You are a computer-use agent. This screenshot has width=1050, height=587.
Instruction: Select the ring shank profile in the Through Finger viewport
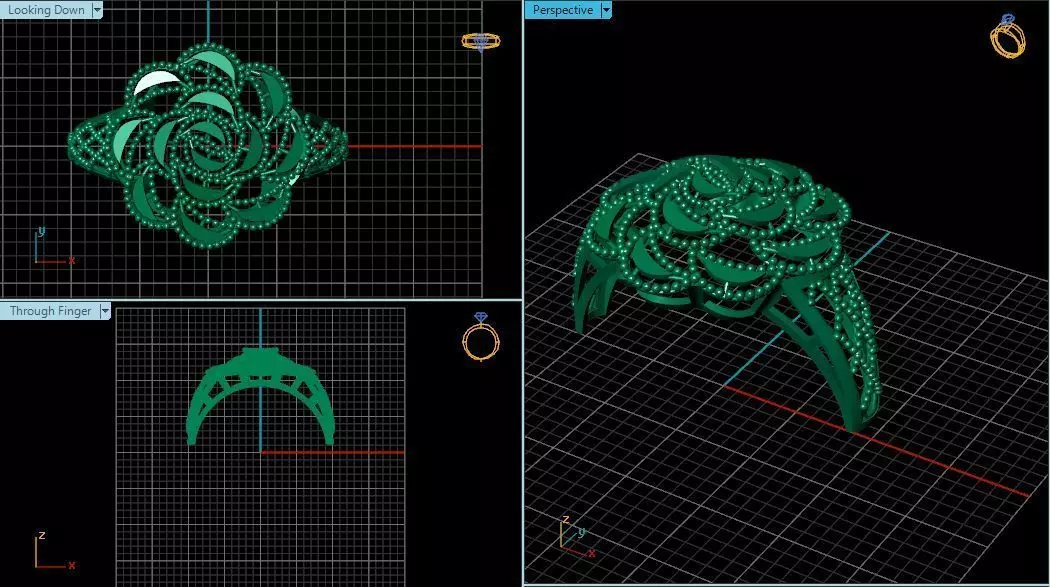click(260, 396)
